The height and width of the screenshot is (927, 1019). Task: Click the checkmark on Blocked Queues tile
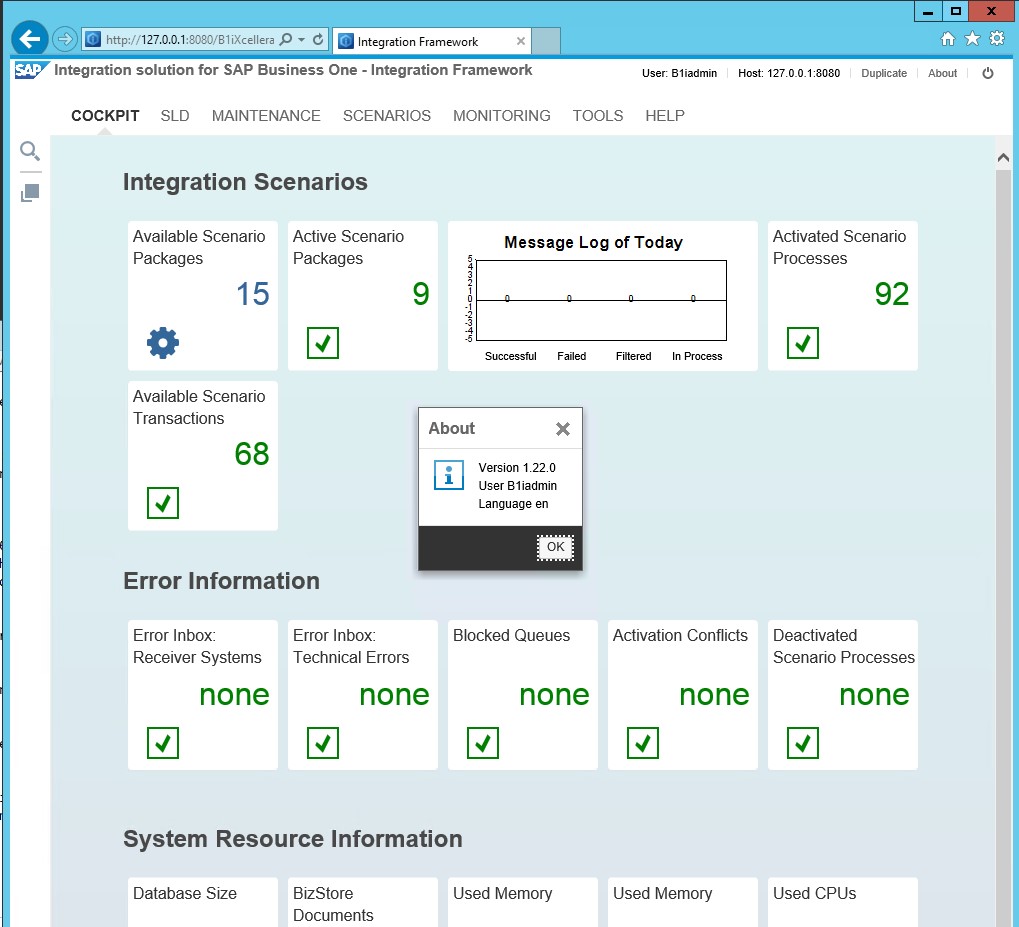coord(482,743)
